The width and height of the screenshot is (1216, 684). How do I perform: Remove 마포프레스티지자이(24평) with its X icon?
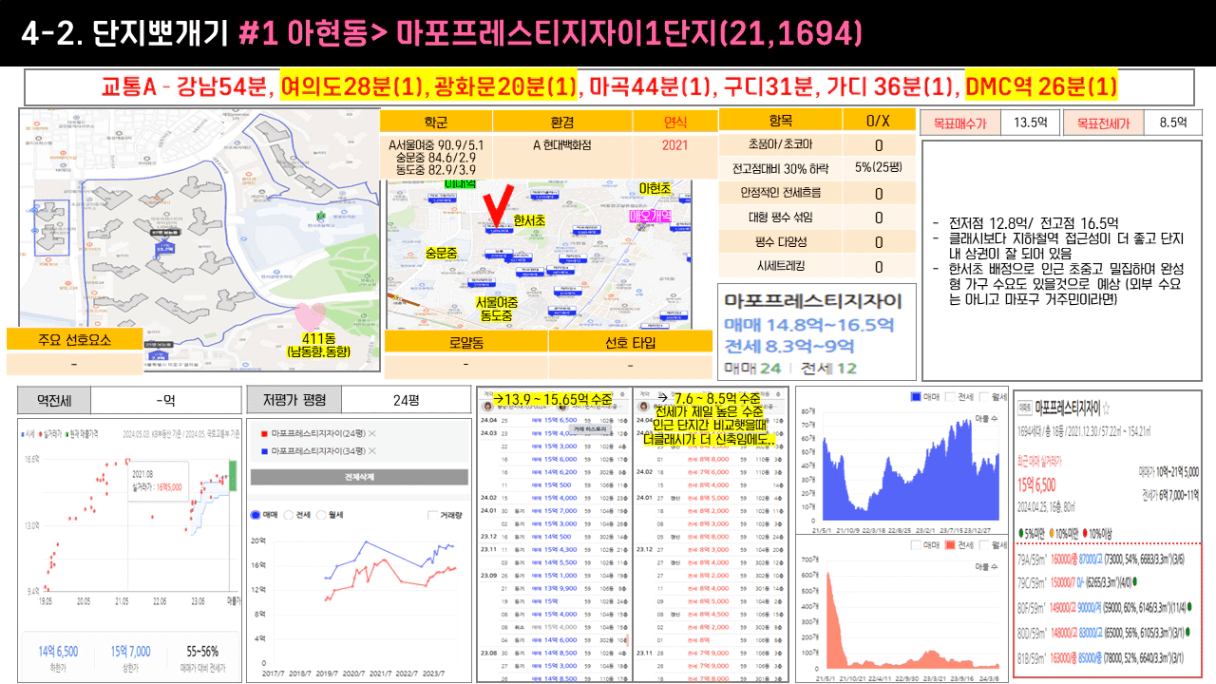[372, 433]
